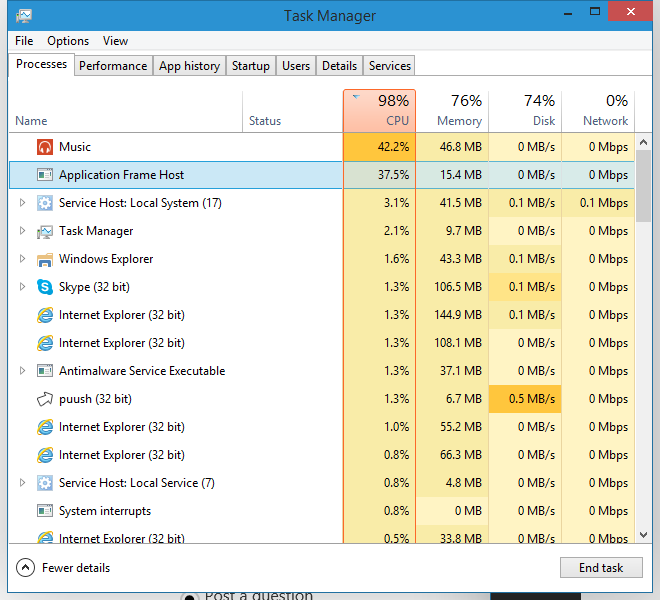Expand the Skype (32 bit) process
Screen dimensions: 660x600
(x=22, y=287)
